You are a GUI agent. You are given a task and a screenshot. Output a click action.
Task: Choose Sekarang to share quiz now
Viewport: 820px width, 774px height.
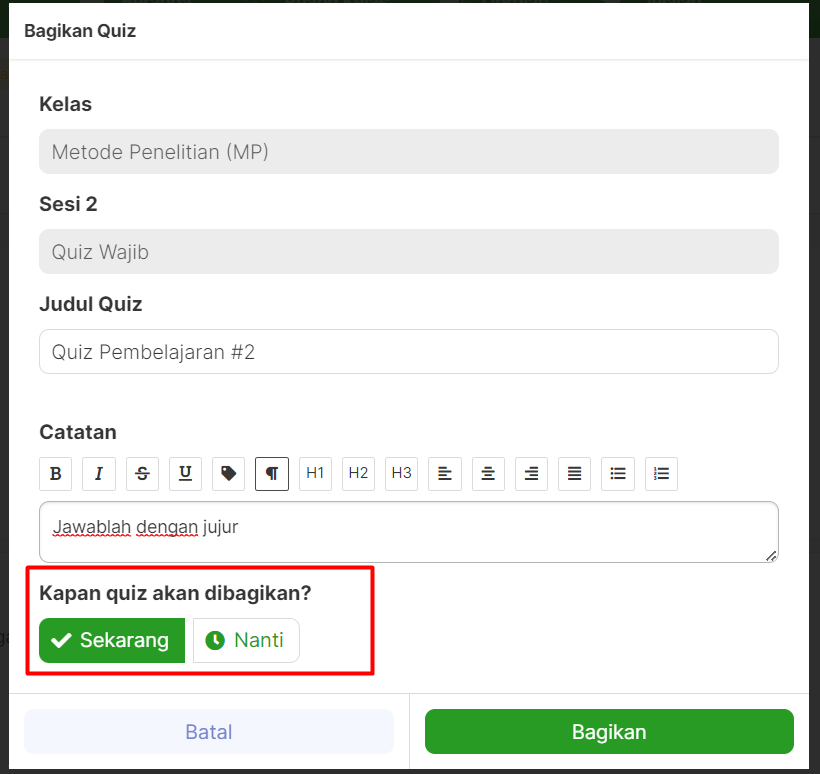112,640
